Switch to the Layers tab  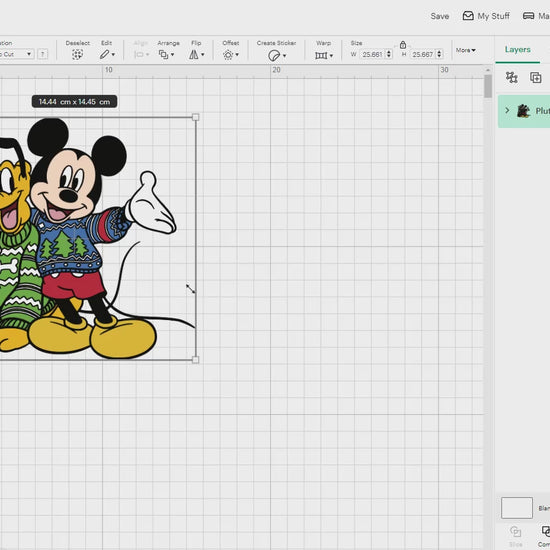tap(517, 49)
